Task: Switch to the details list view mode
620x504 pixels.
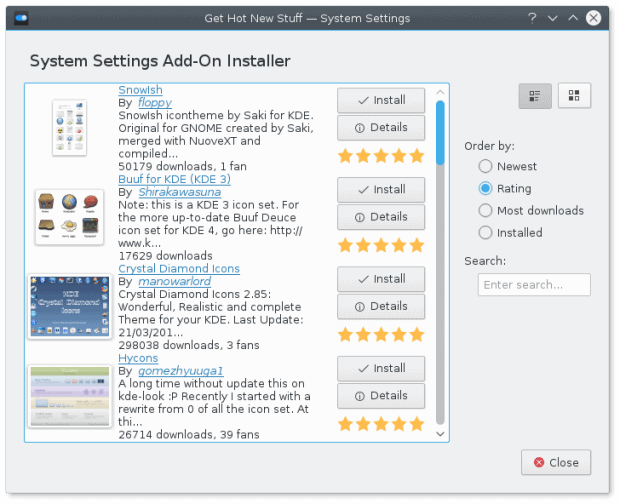Action: tap(535, 96)
